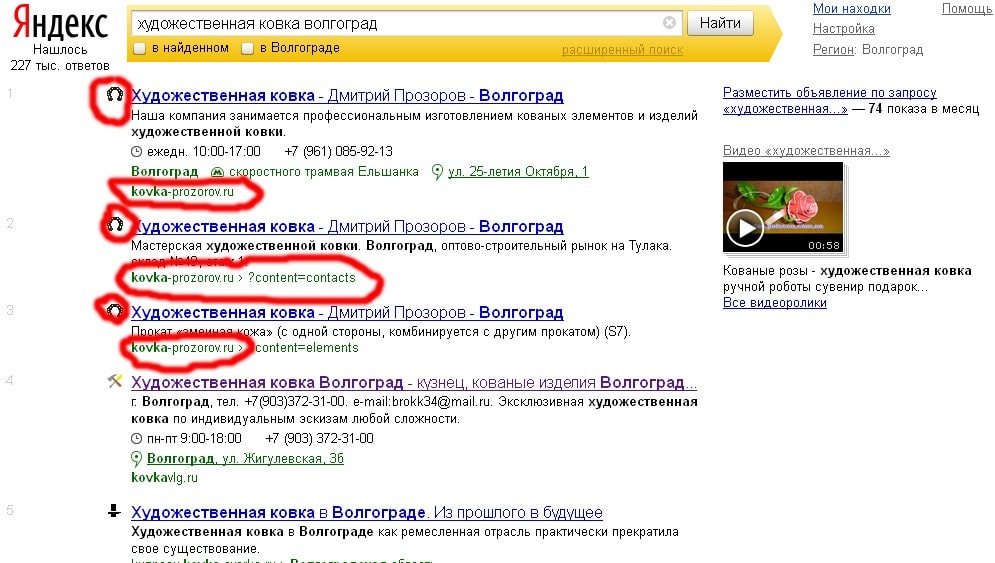Click the map pin icon beside ул. 25-летия Октября
The image size is (995, 563).
click(437, 172)
